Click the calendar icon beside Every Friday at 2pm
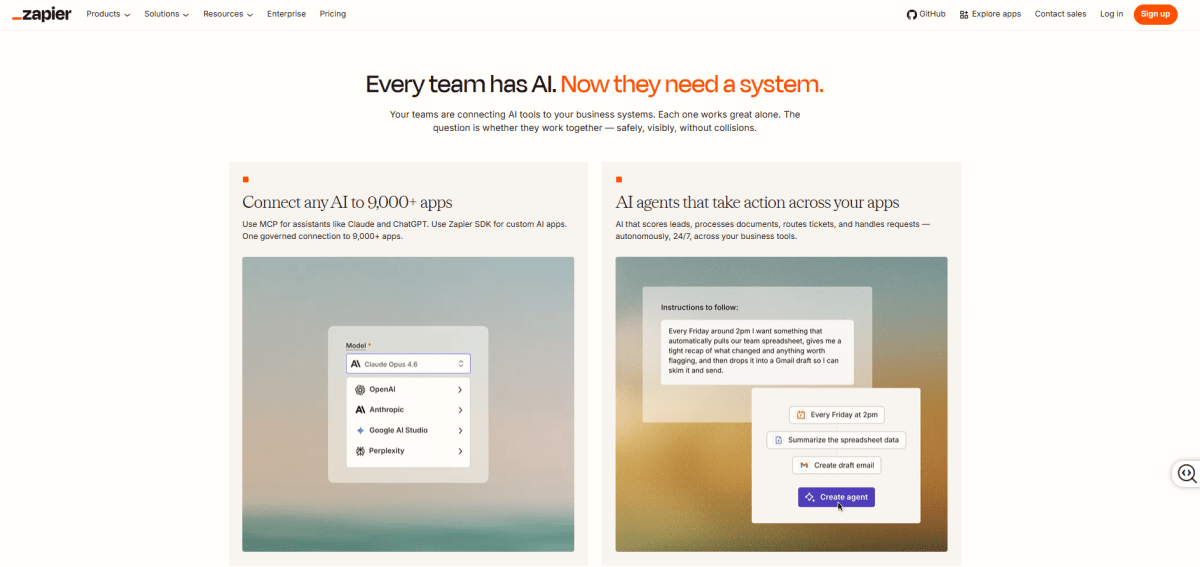Image resolution: width=1200 pixels, height=567 pixels. (x=801, y=414)
